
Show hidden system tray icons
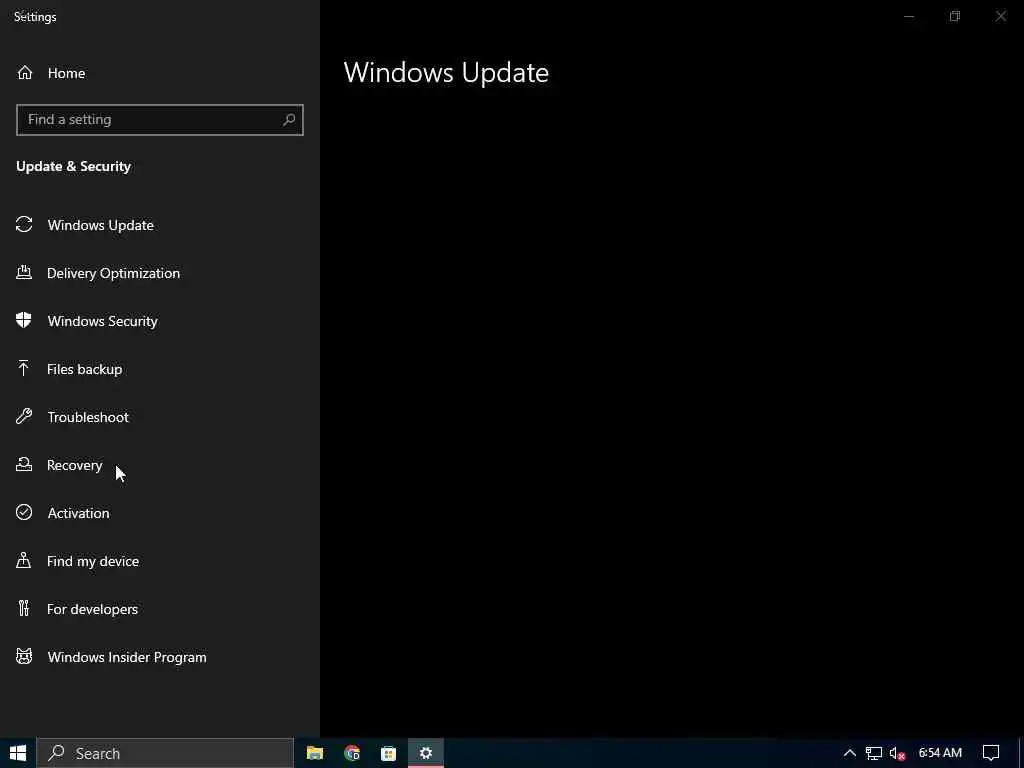pos(850,753)
